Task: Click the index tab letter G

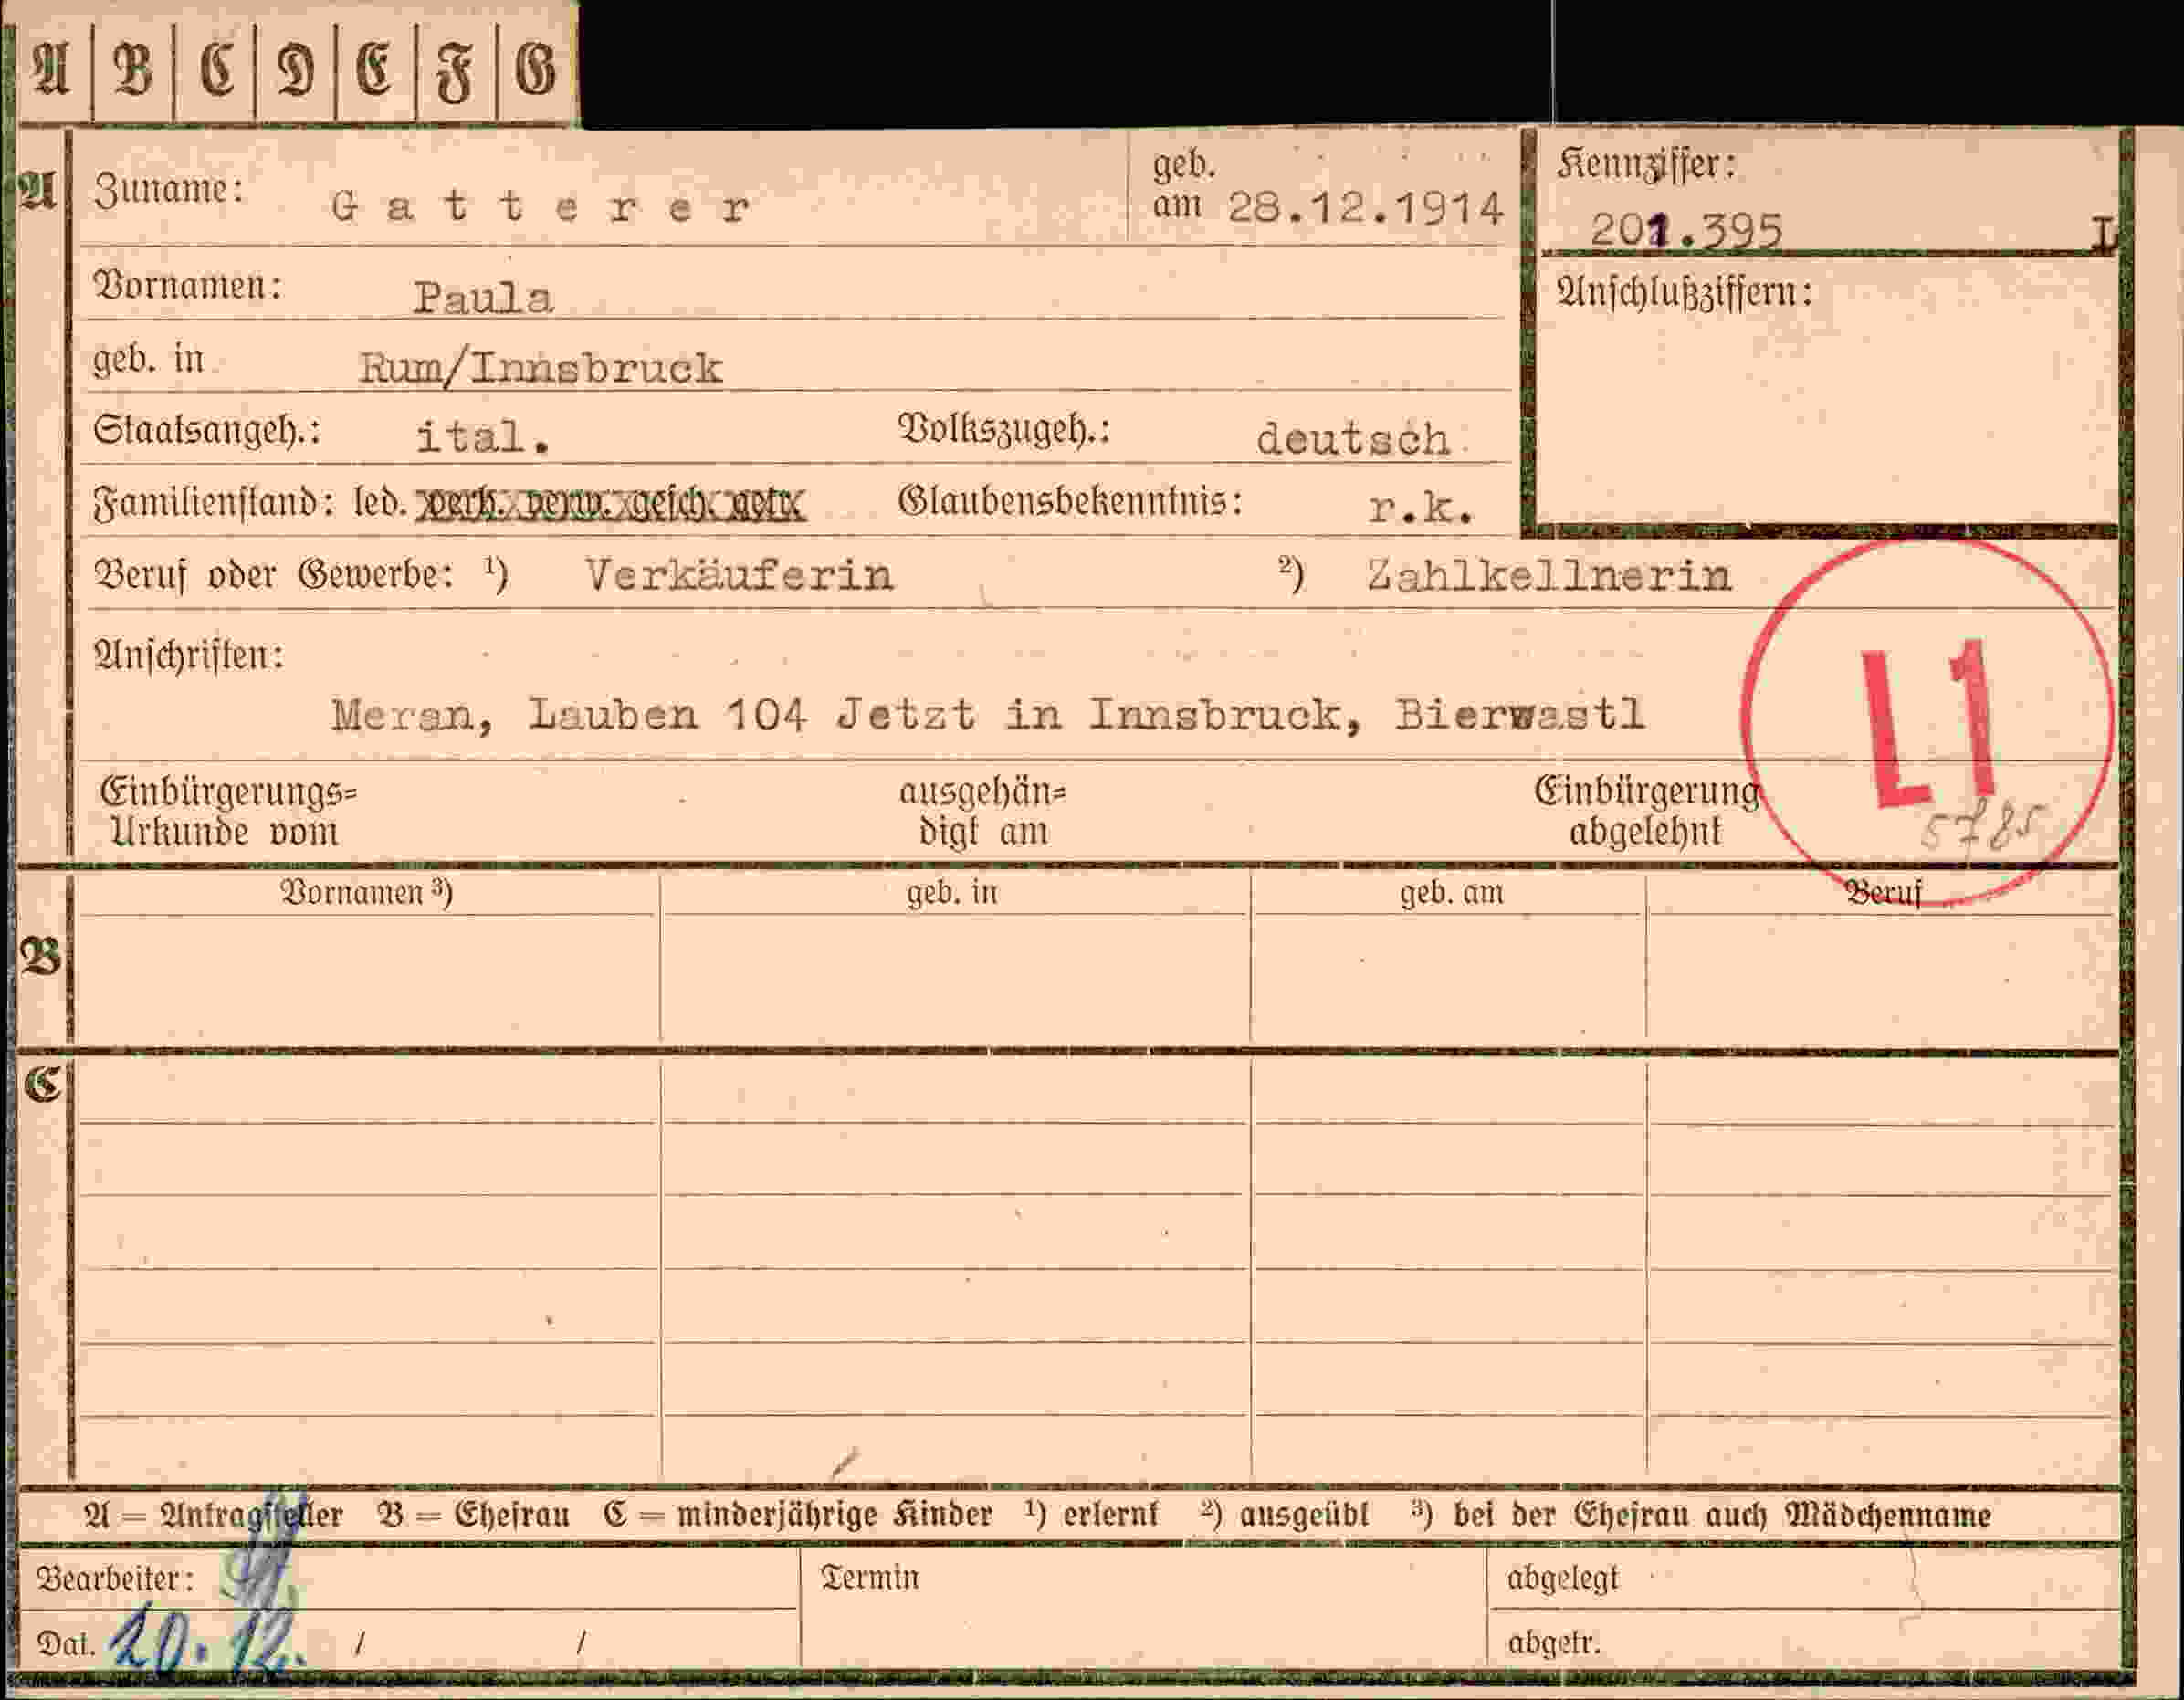Action: click(x=536, y=70)
